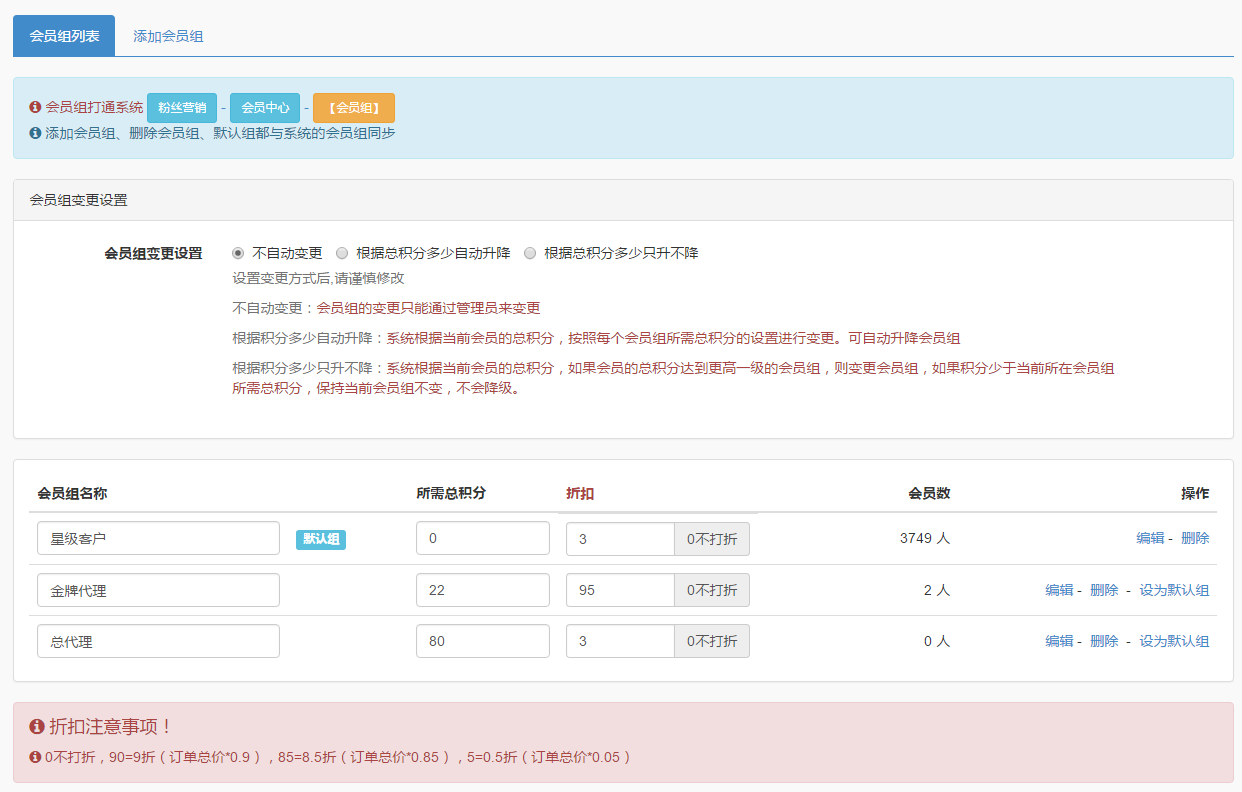Click the 所需总积分 column header
The image size is (1242, 792).
pyautogui.click(x=451, y=493)
